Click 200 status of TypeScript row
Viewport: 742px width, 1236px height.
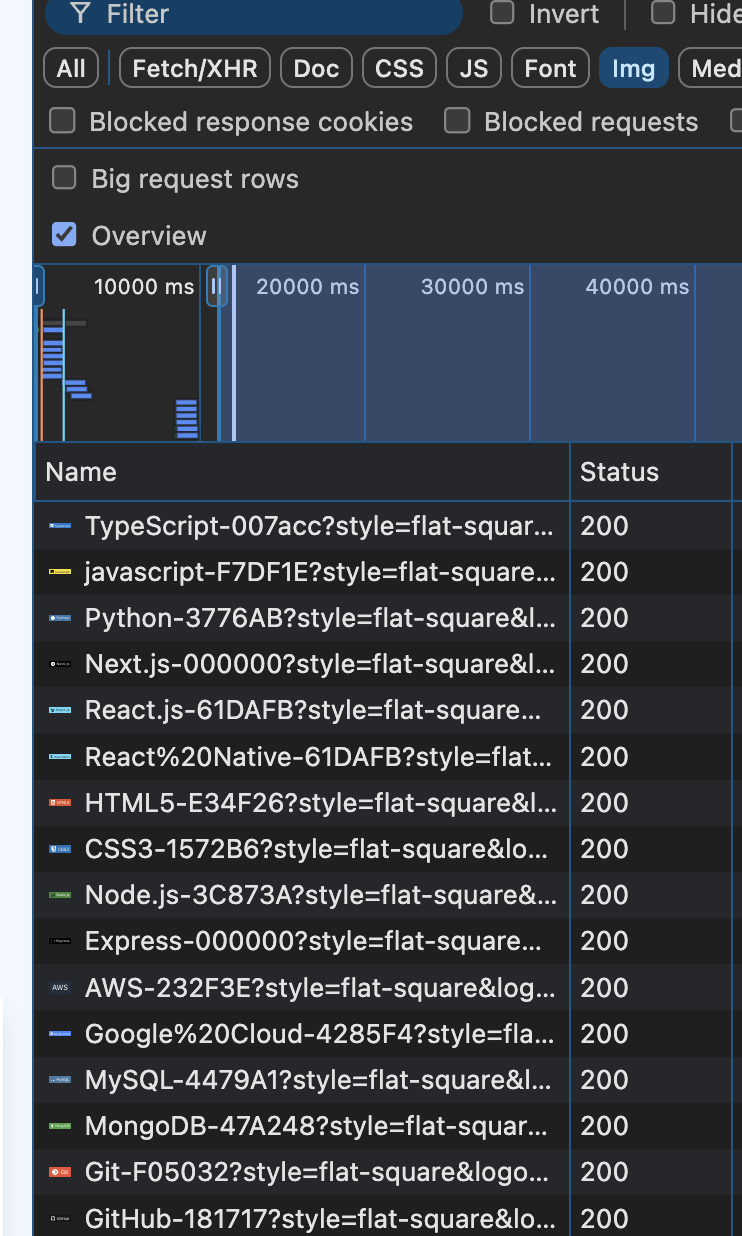point(604,526)
